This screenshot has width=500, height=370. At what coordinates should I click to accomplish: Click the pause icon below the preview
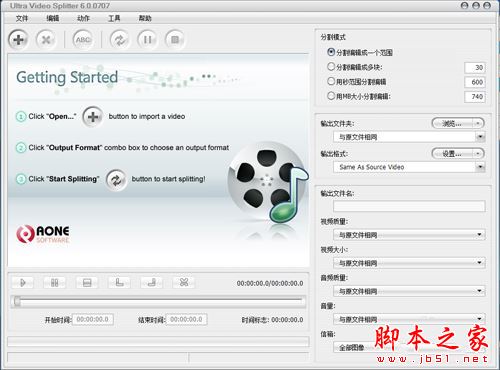coord(54,283)
